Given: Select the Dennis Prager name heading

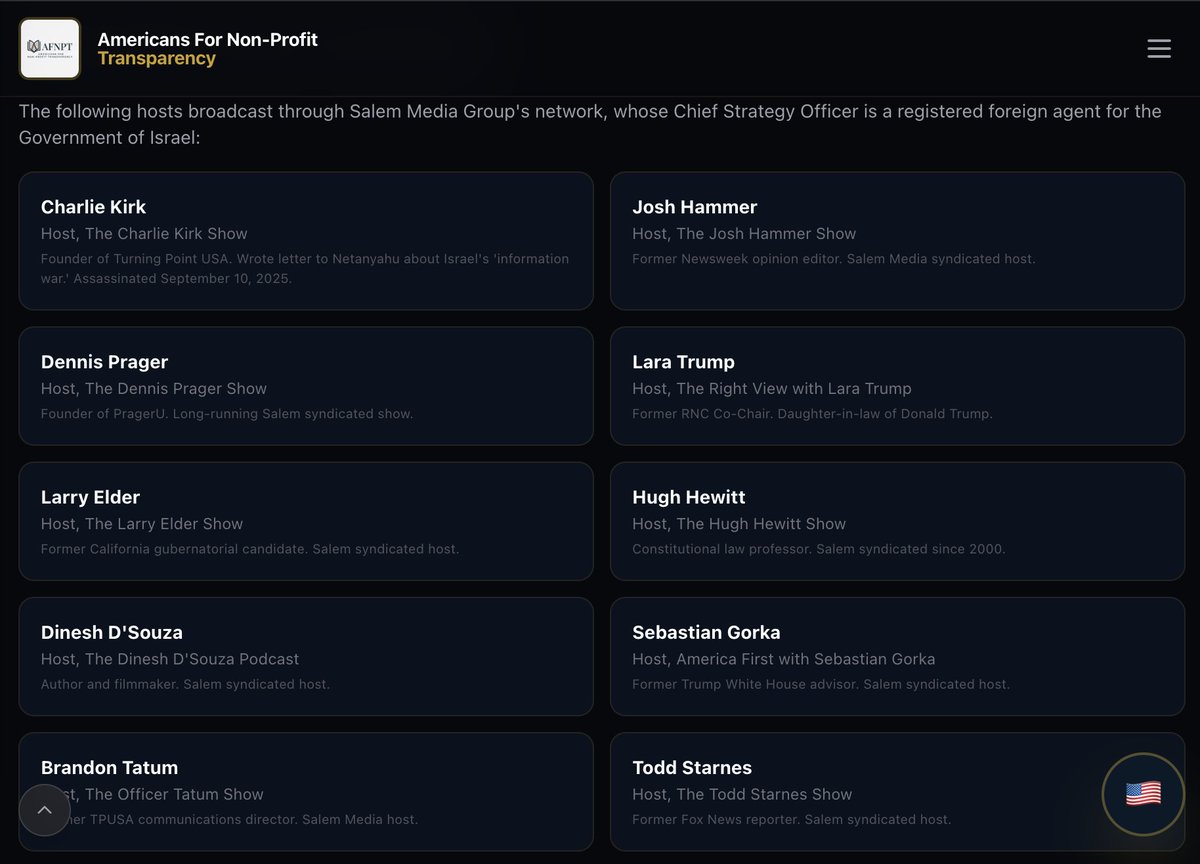Looking at the screenshot, I should coord(105,362).
